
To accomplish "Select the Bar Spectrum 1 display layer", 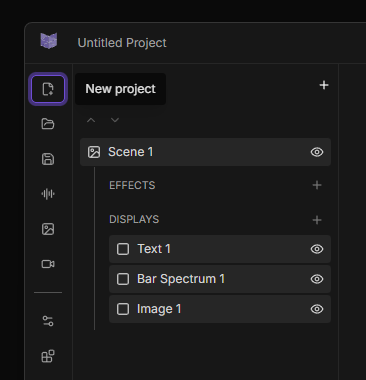I will click(x=220, y=279).
